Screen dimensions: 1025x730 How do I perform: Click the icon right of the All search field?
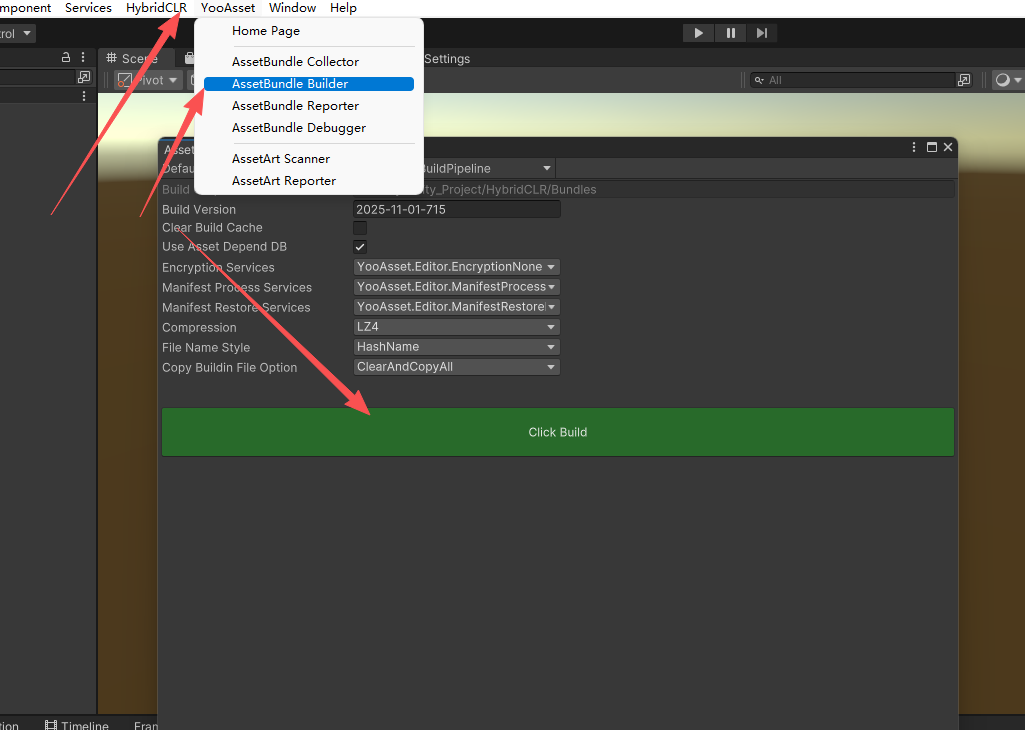click(x=964, y=80)
